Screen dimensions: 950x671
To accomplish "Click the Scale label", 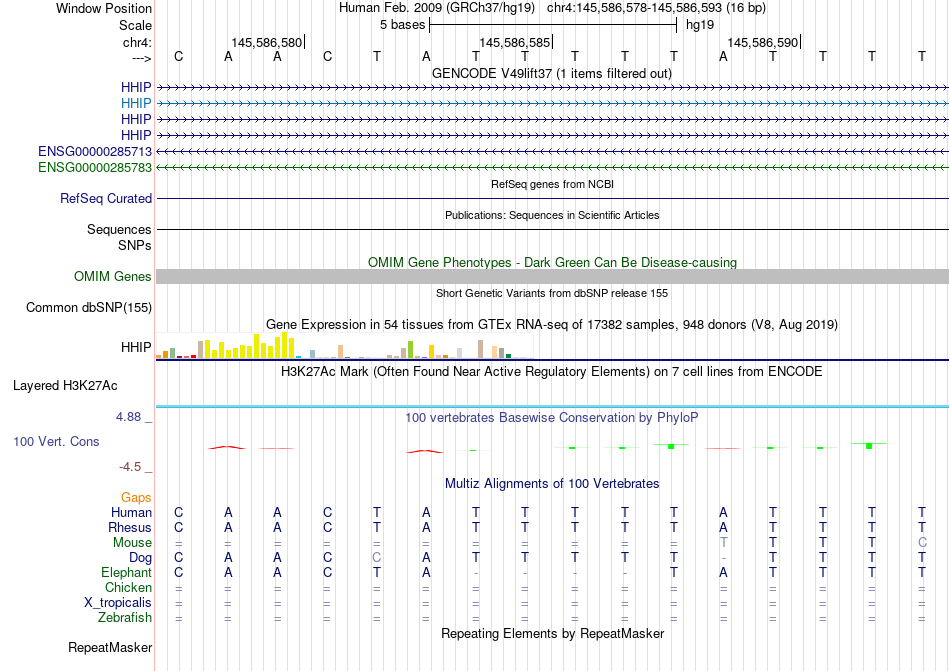I will [135, 25].
